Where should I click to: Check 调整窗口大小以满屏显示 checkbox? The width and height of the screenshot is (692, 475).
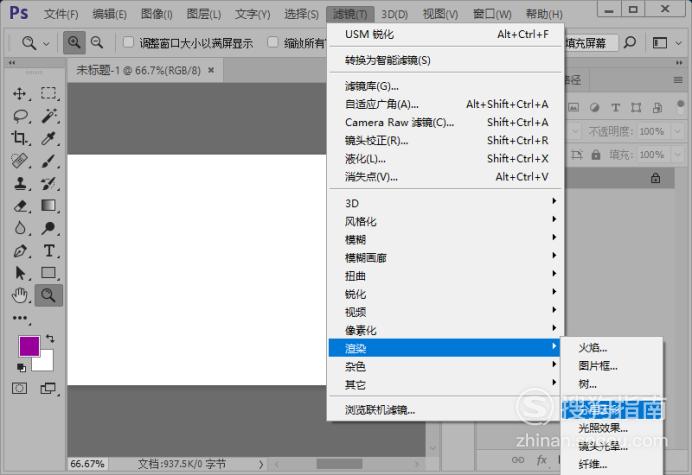(x=128, y=42)
